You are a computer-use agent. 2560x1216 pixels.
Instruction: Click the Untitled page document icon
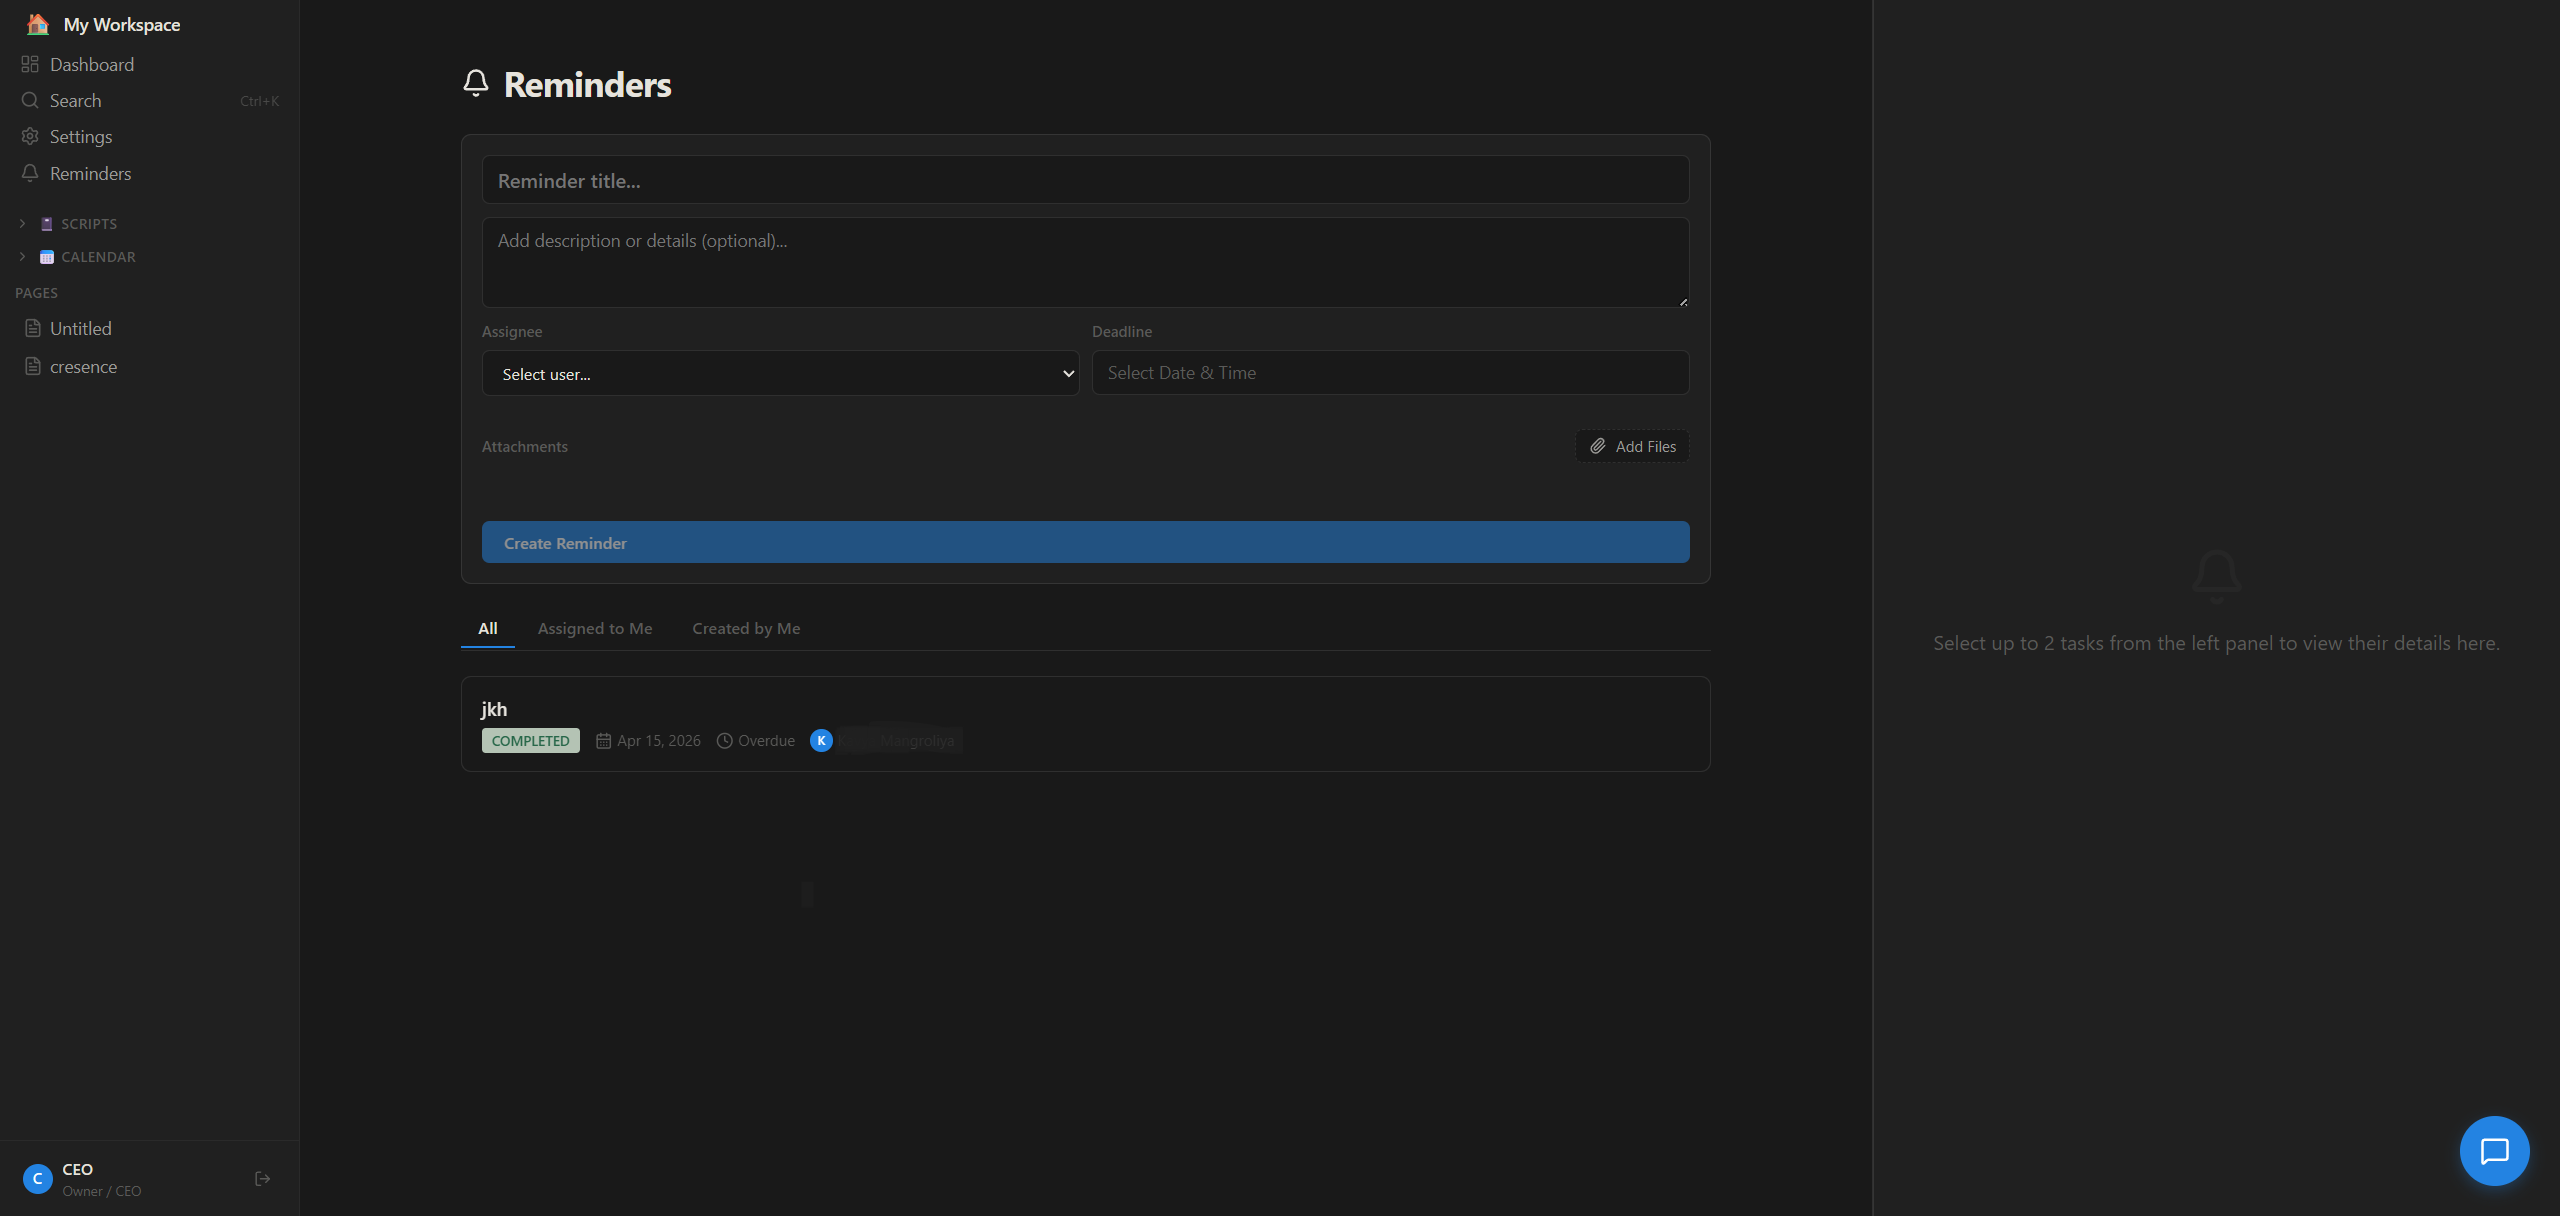[x=33, y=328]
